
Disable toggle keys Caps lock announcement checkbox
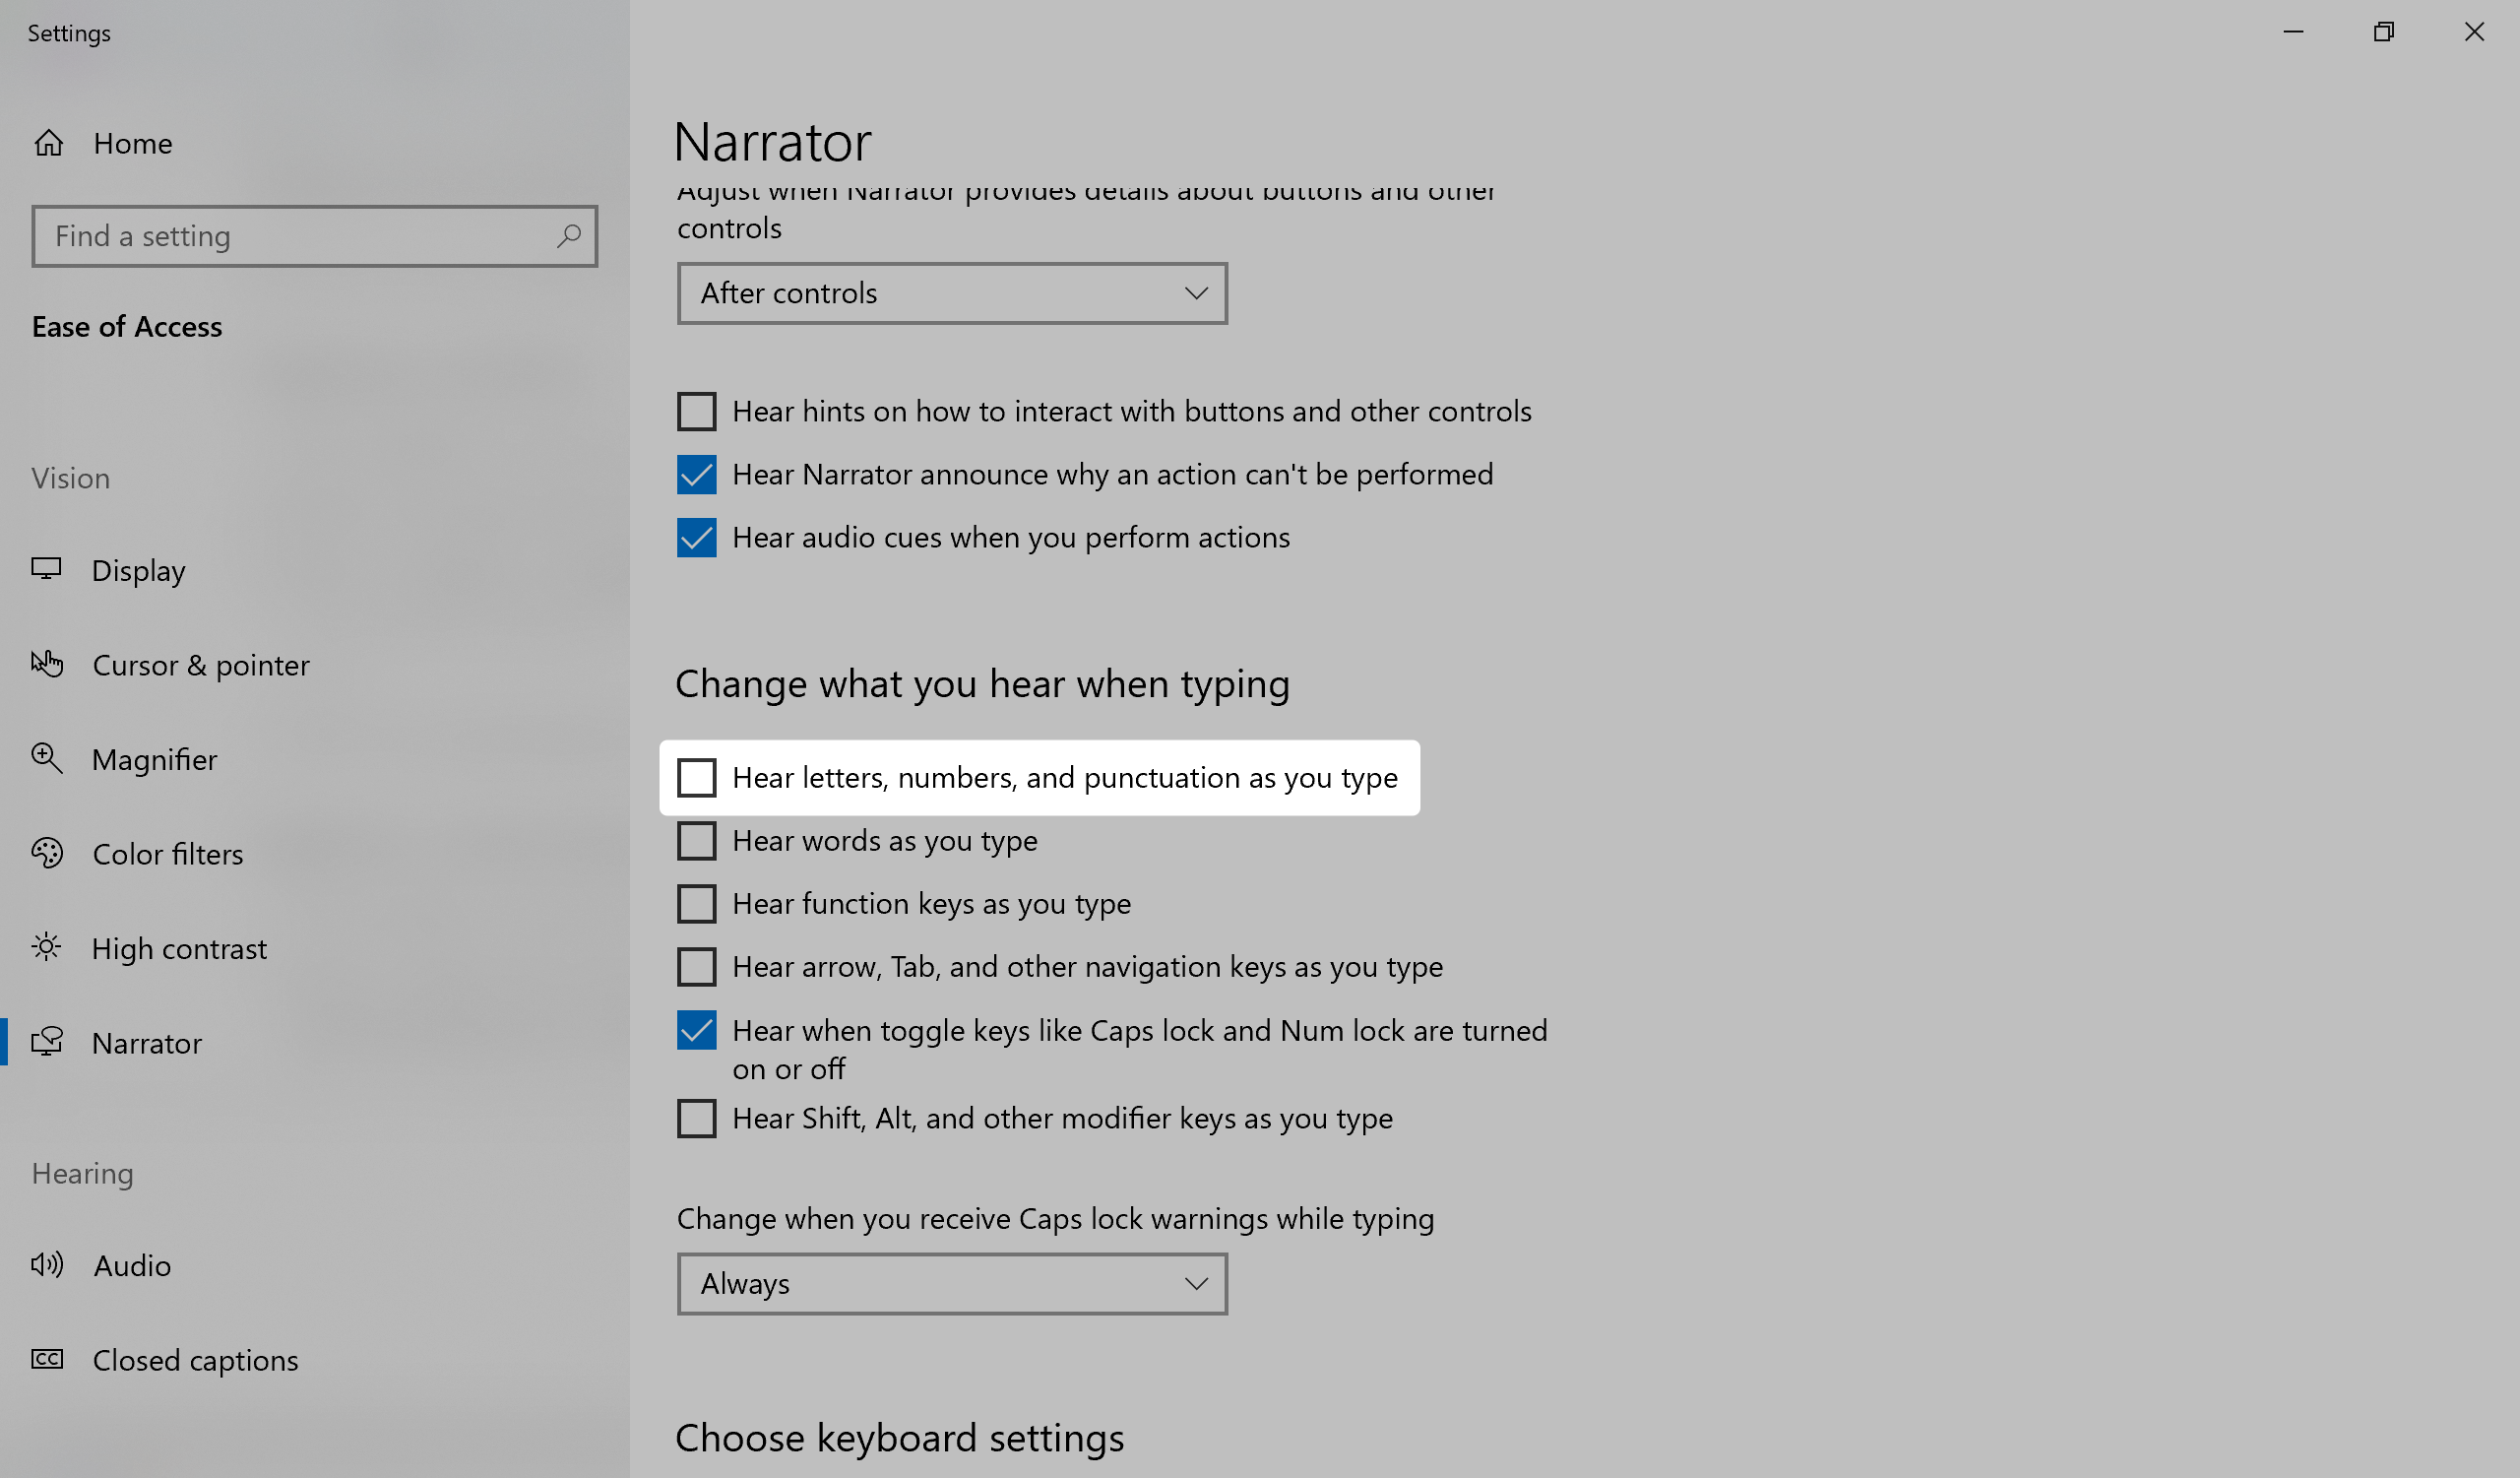pos(697,1031)
